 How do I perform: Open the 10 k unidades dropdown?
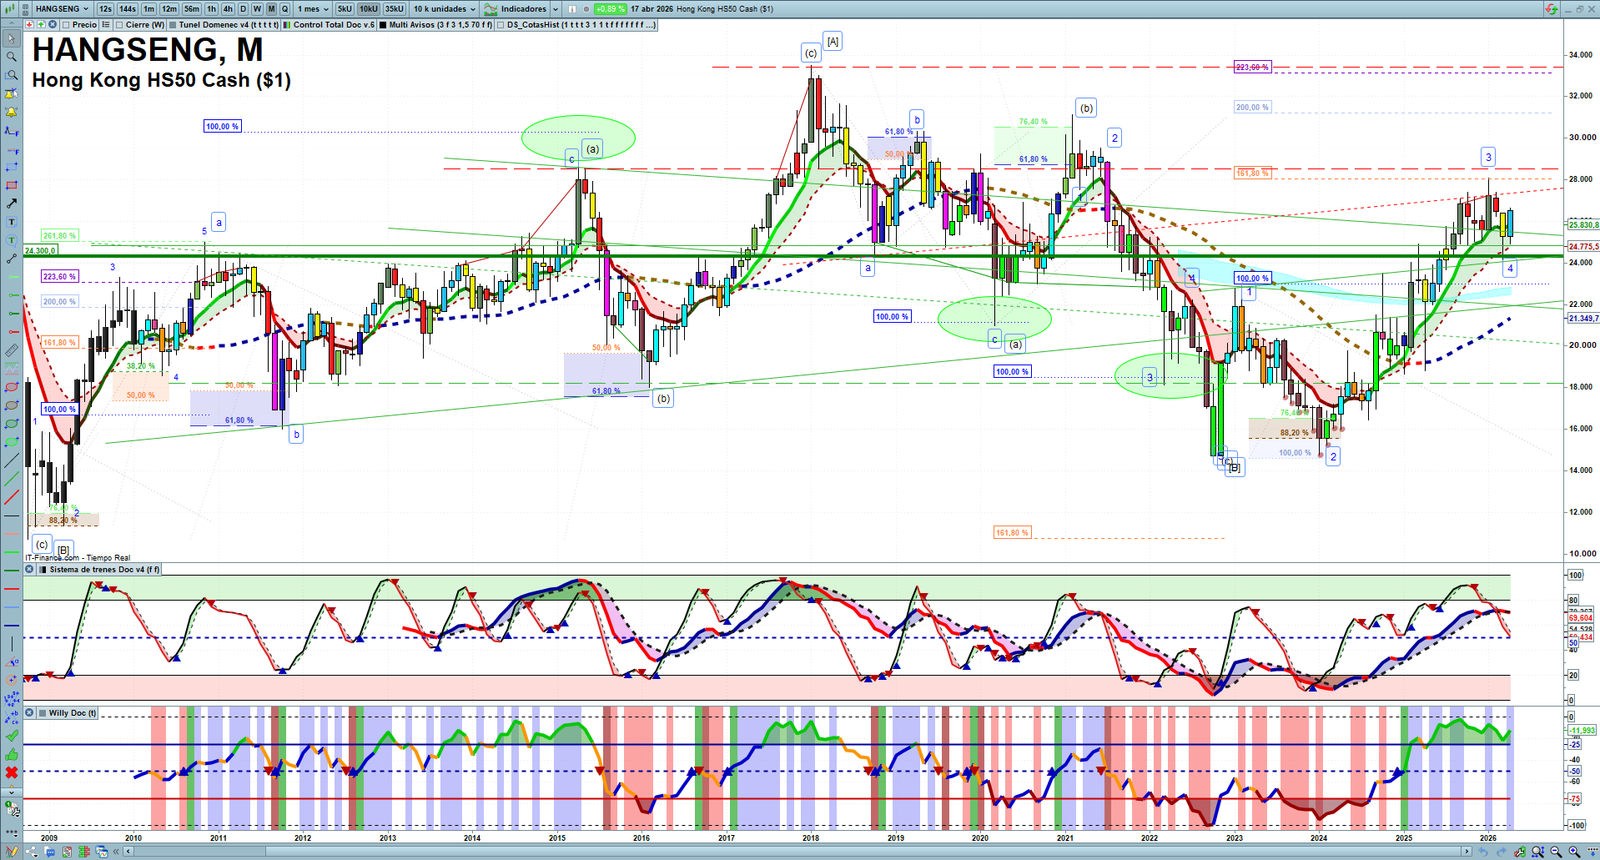coord(445,9)
